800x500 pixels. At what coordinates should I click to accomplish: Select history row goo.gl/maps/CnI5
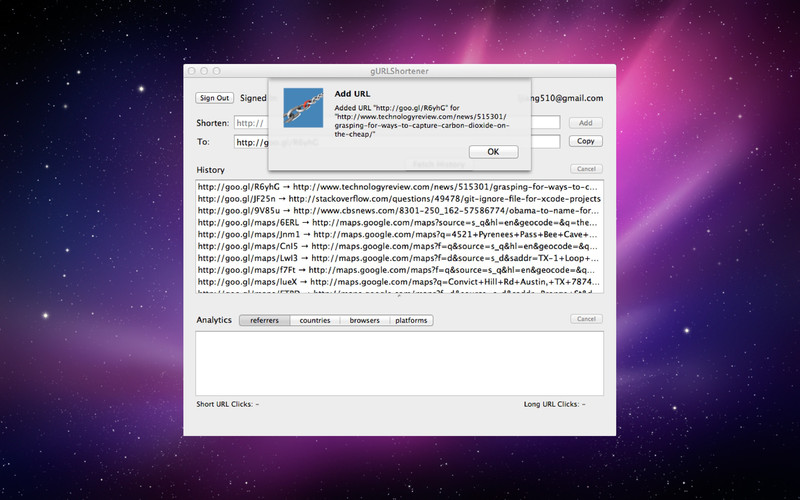pos(399,246)
